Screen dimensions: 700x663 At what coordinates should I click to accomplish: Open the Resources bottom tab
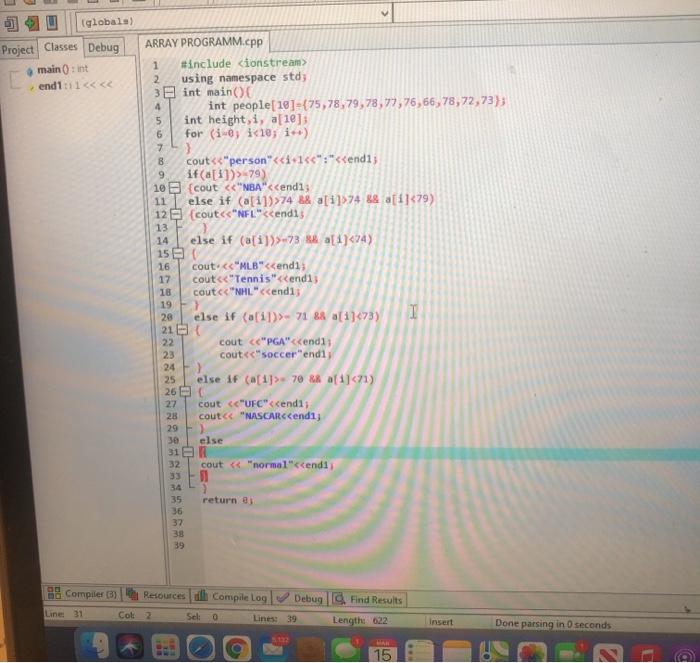coord(156,595)
